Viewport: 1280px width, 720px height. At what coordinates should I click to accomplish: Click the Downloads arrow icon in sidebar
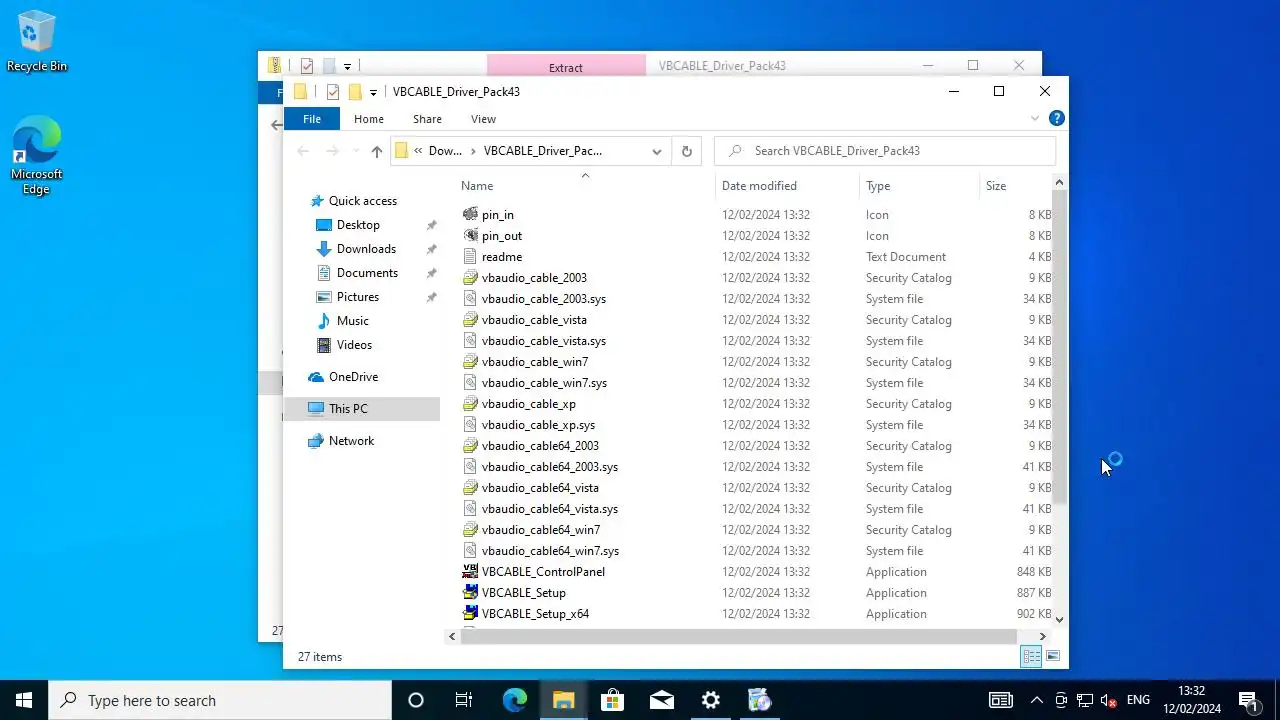[x=323, y=249]
